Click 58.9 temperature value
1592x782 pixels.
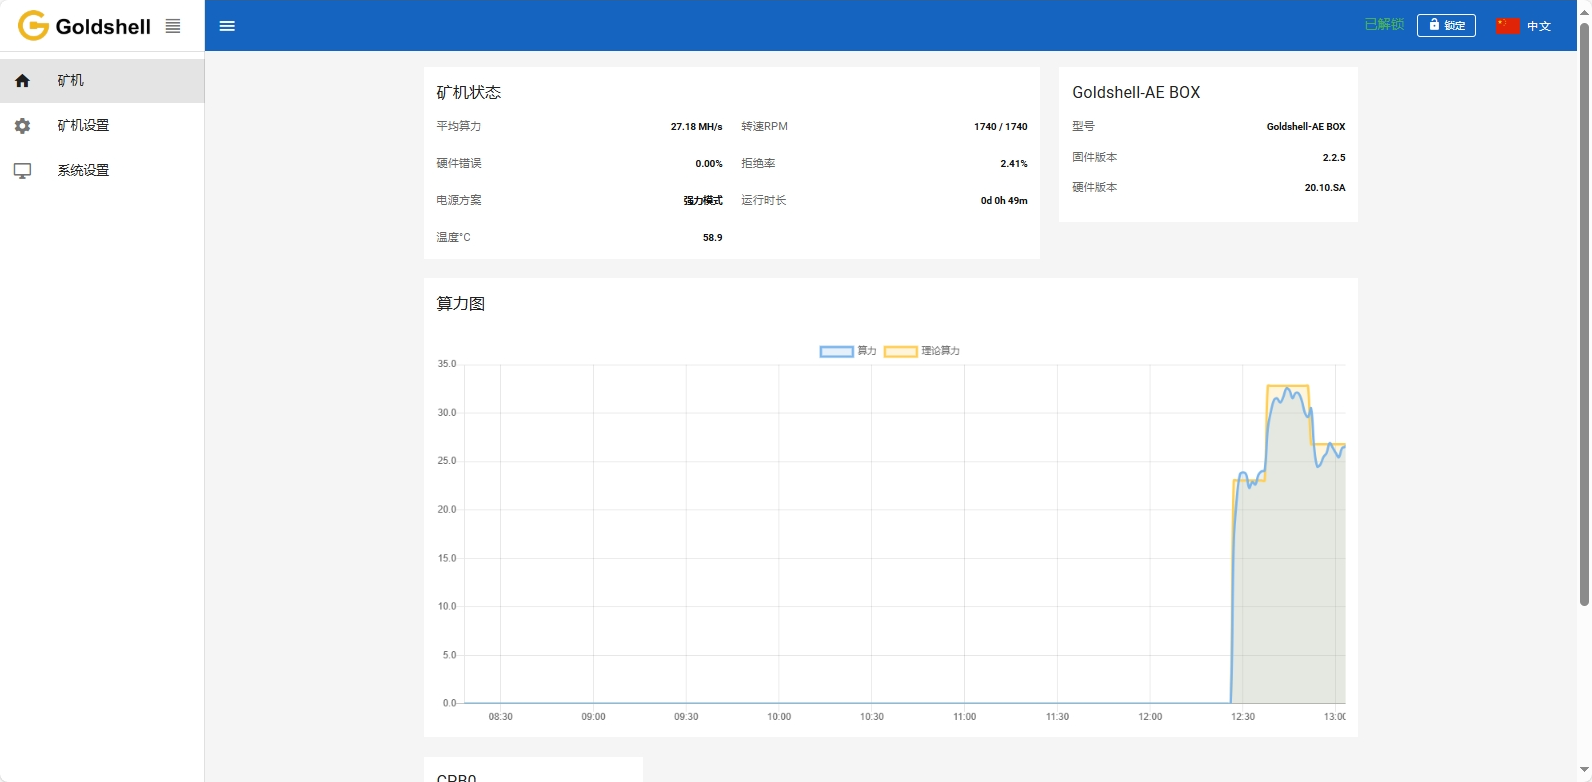(712, 238)
